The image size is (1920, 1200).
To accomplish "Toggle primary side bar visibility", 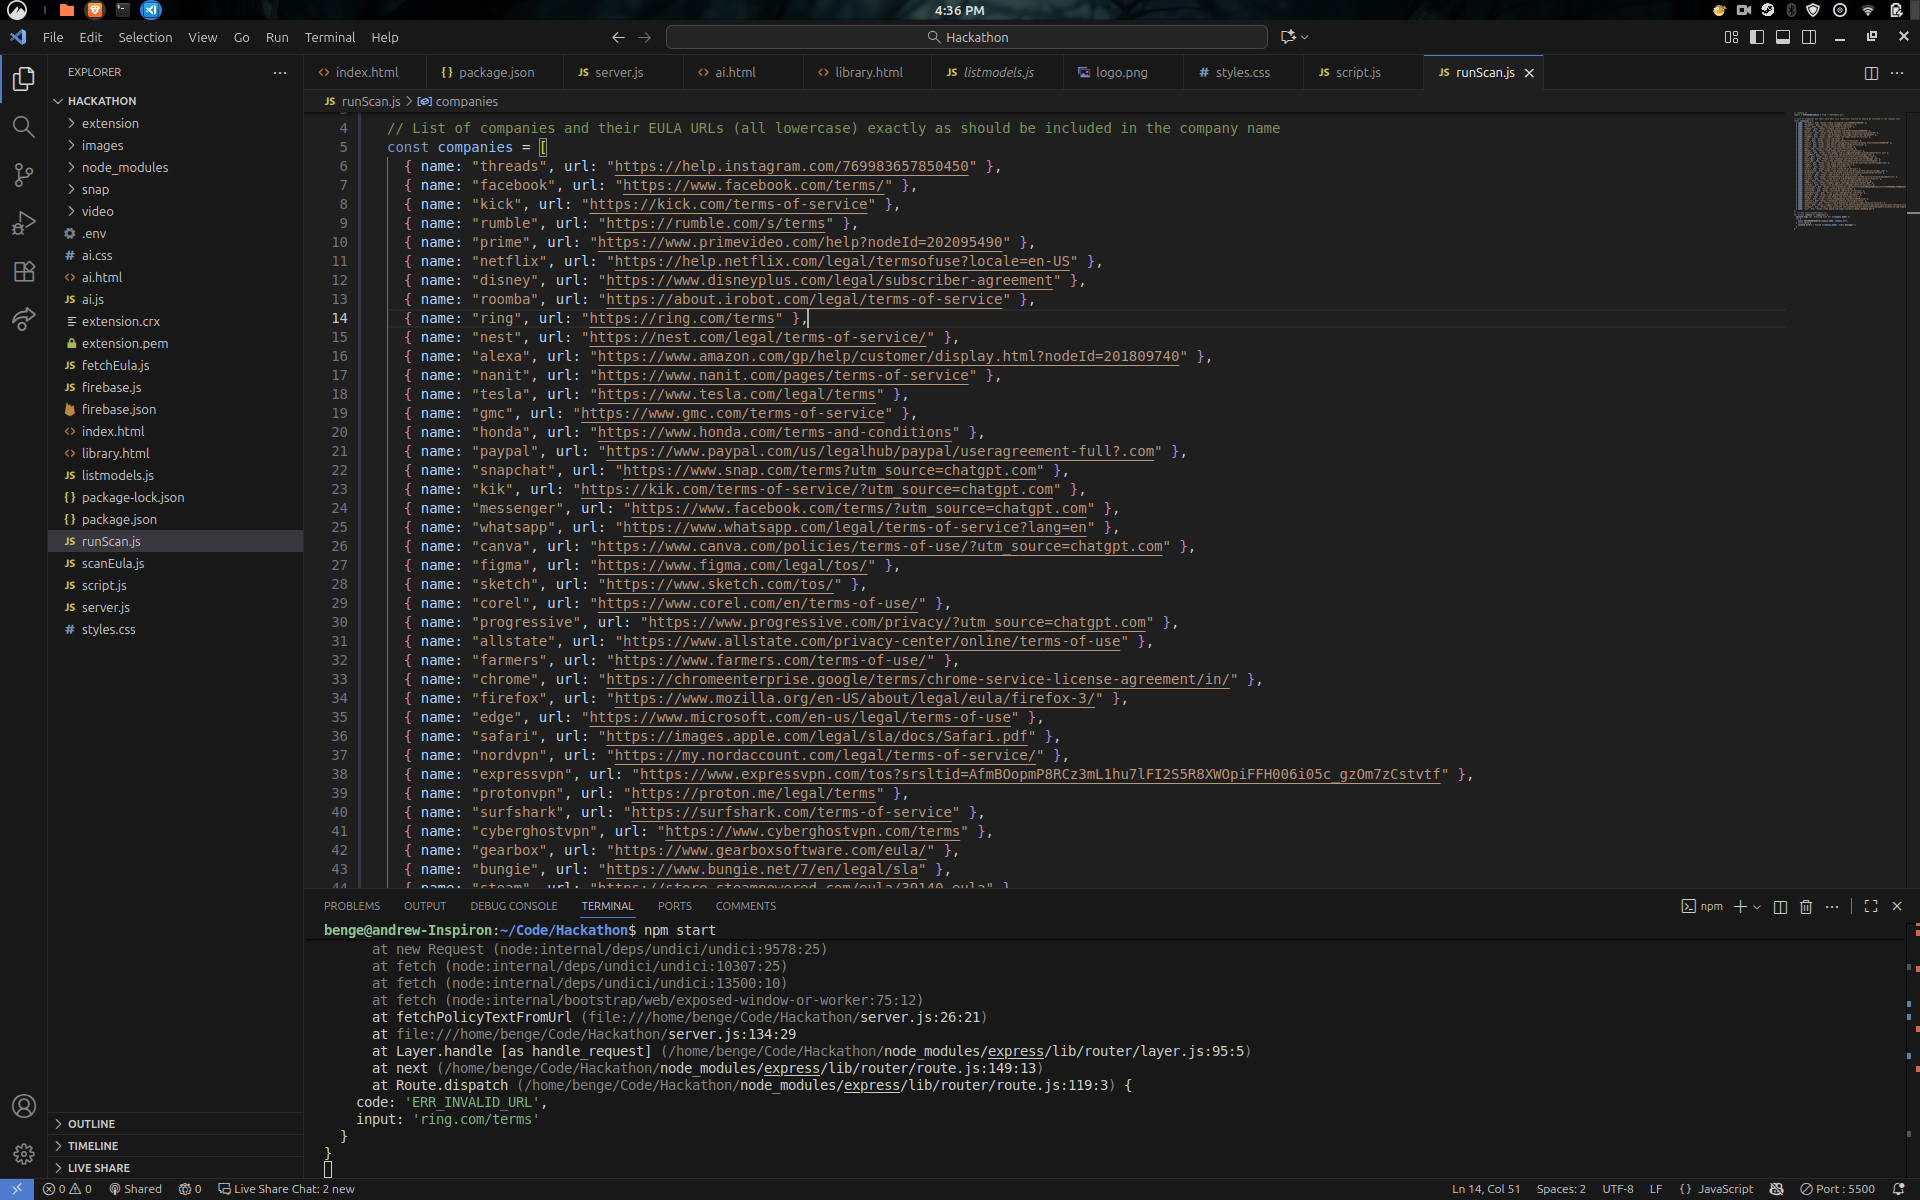I will tap(1757, 37).
